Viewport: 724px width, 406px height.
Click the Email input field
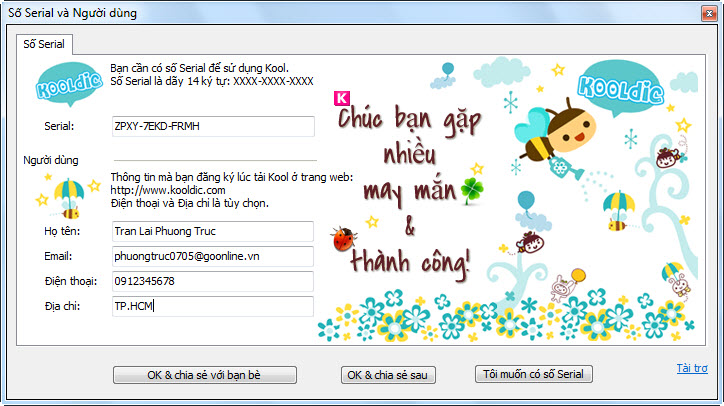pyautogui.click(x=214, y=256)
